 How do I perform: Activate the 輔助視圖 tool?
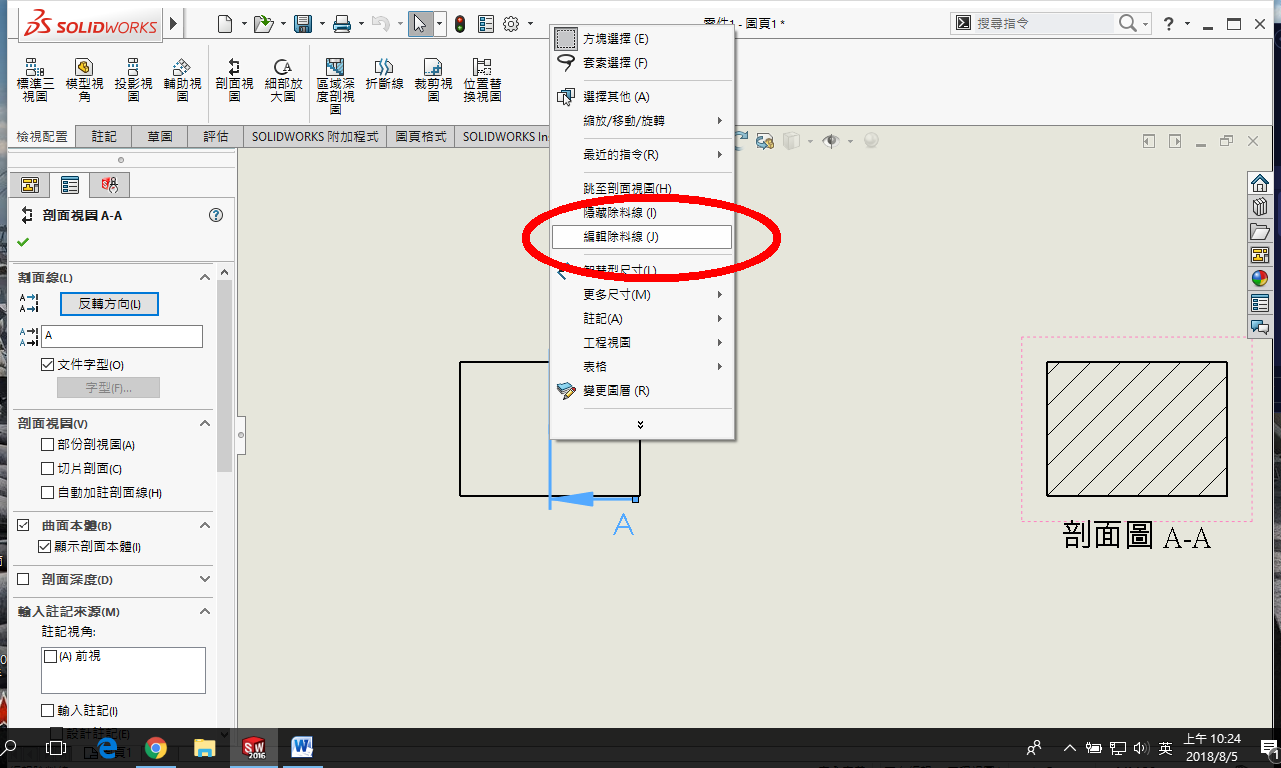[x=182, y=80]
